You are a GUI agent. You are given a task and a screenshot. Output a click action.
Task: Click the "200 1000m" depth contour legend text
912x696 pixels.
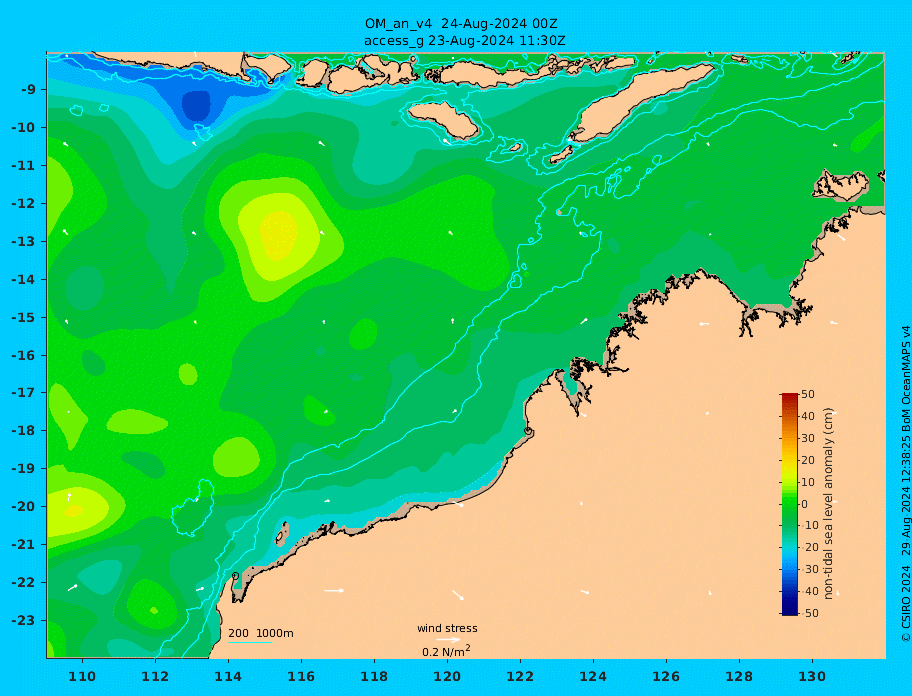[261, 633]
